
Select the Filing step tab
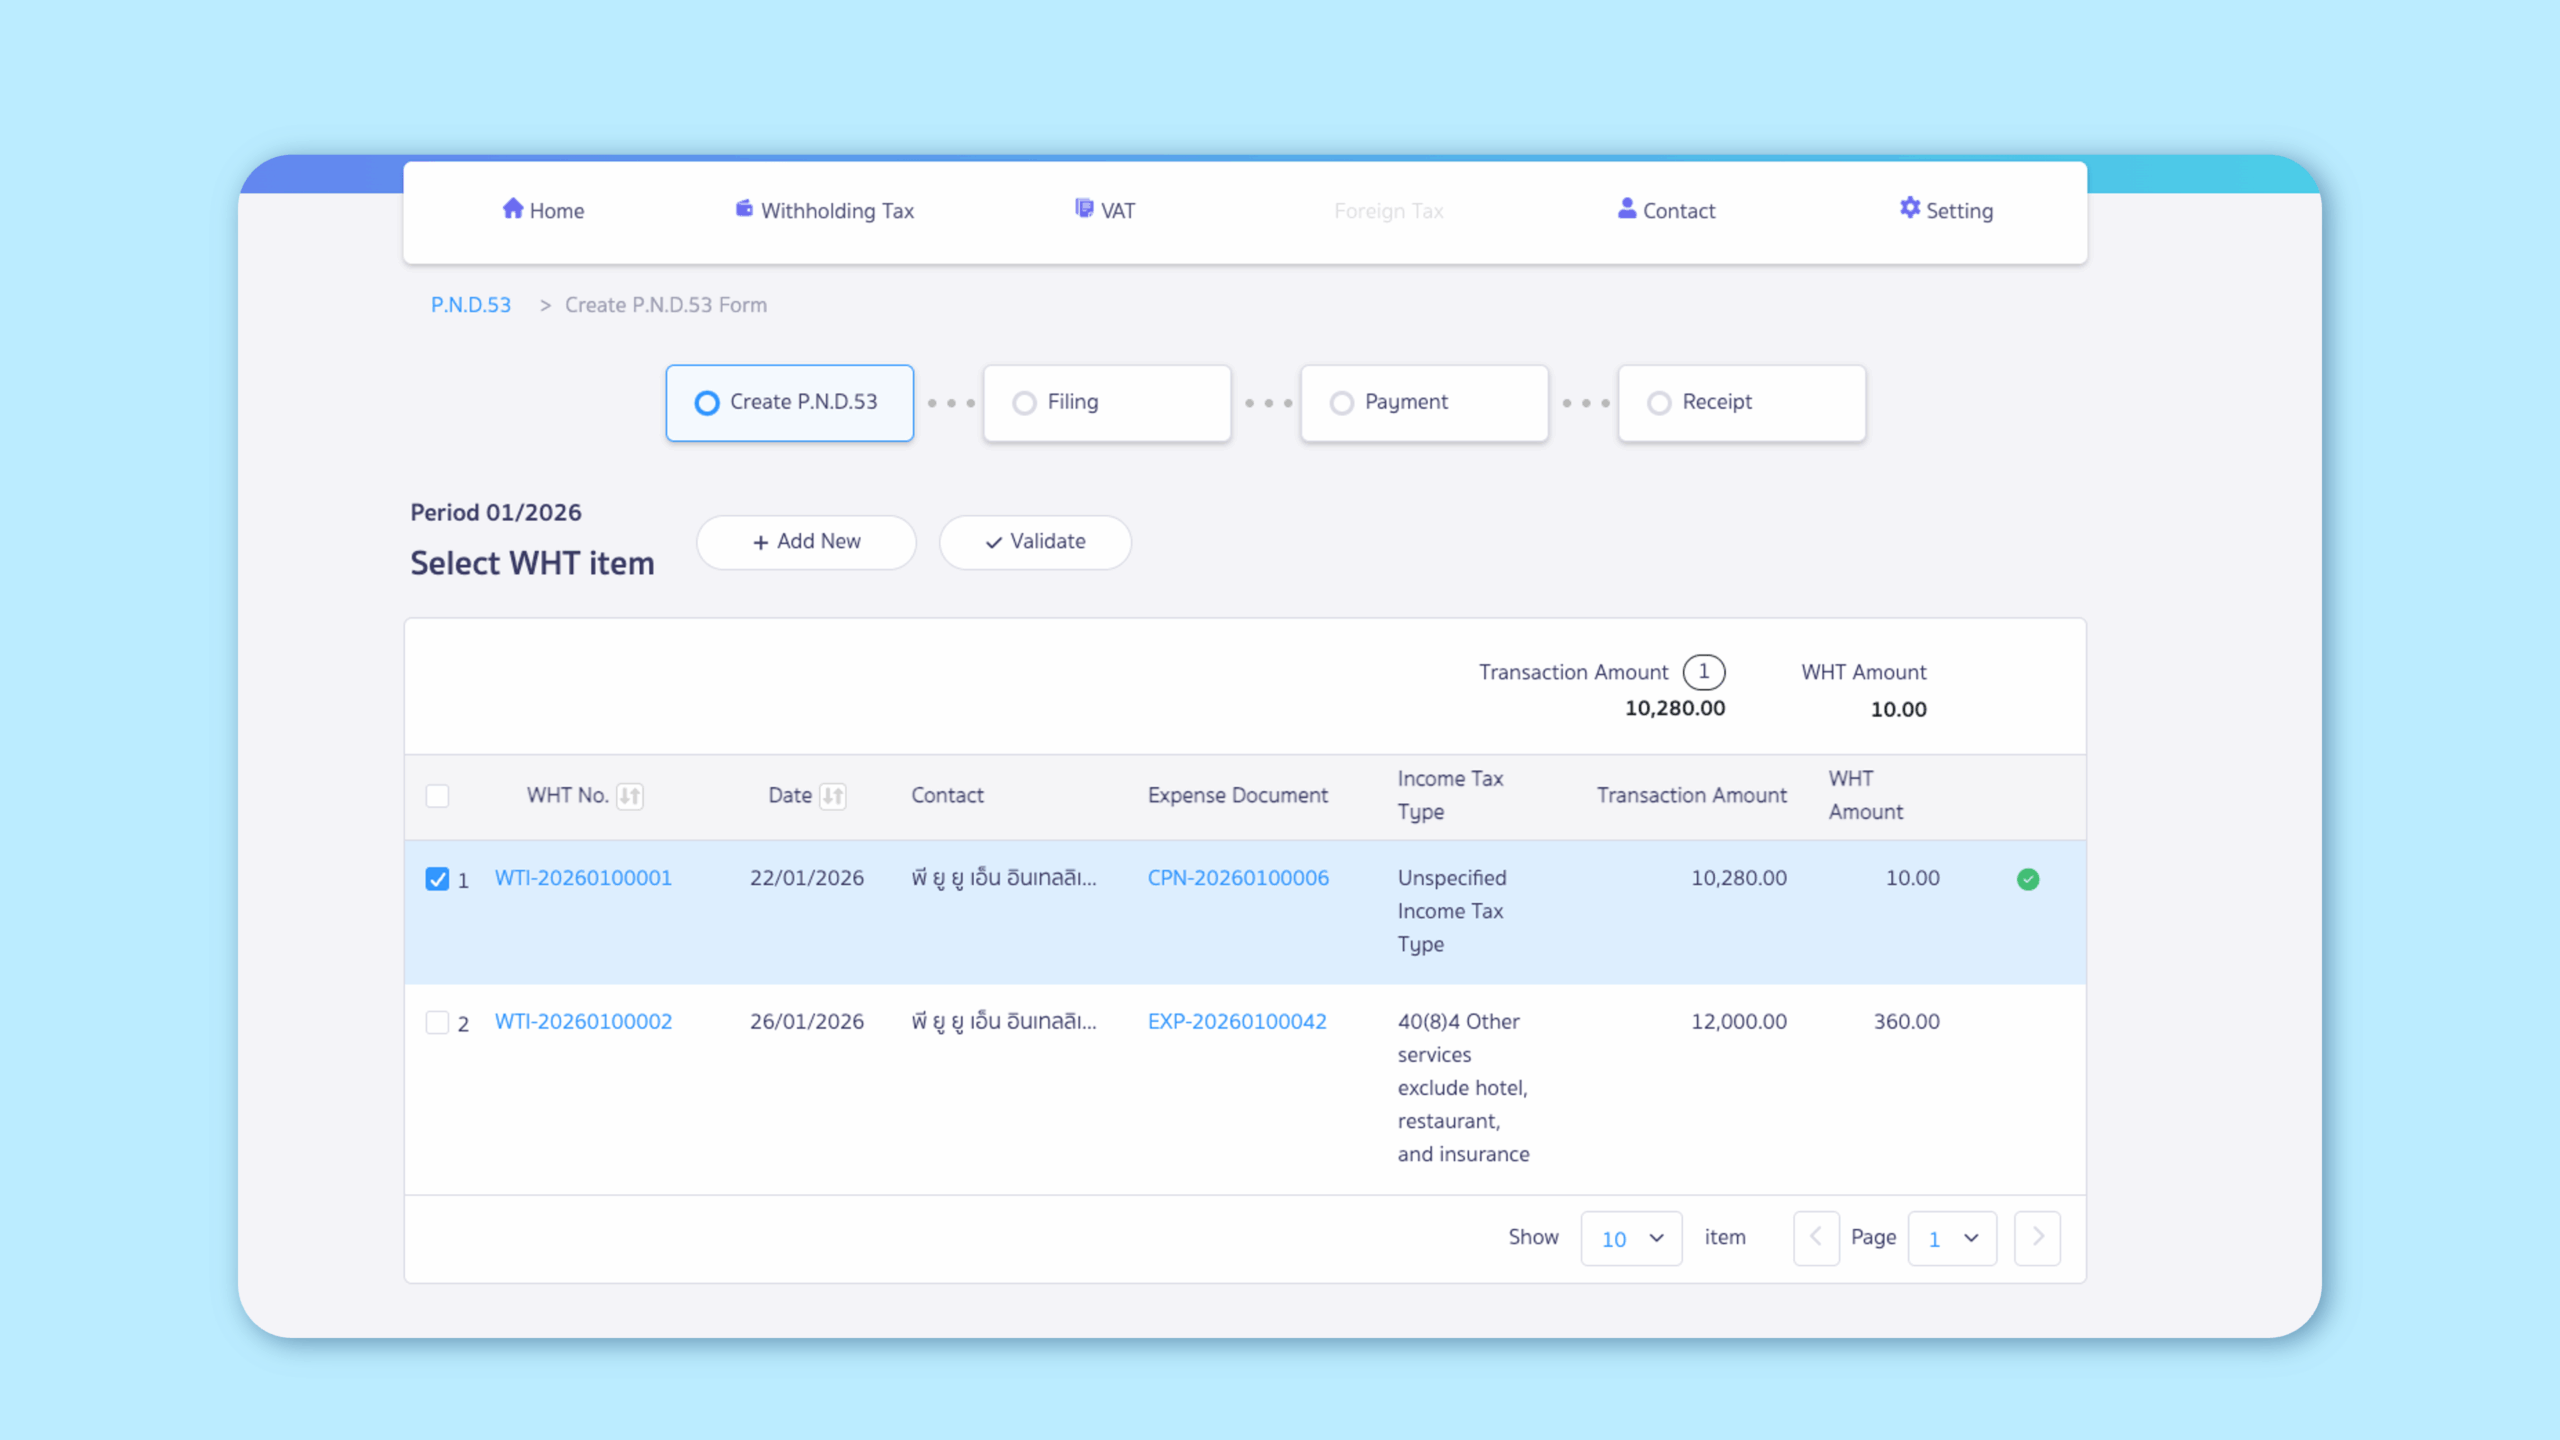pos(1106,402)
